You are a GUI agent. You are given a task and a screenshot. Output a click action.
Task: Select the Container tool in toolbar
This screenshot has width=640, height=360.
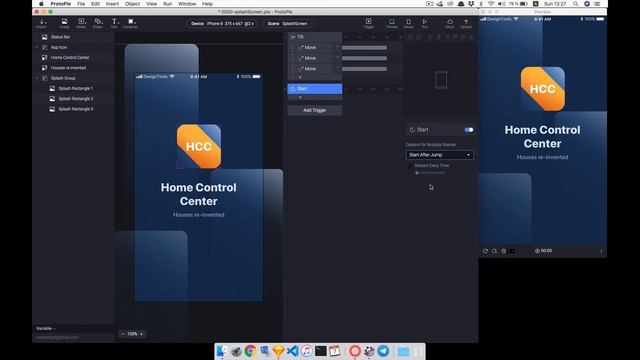pyautogui.click(x=131, y=23)
